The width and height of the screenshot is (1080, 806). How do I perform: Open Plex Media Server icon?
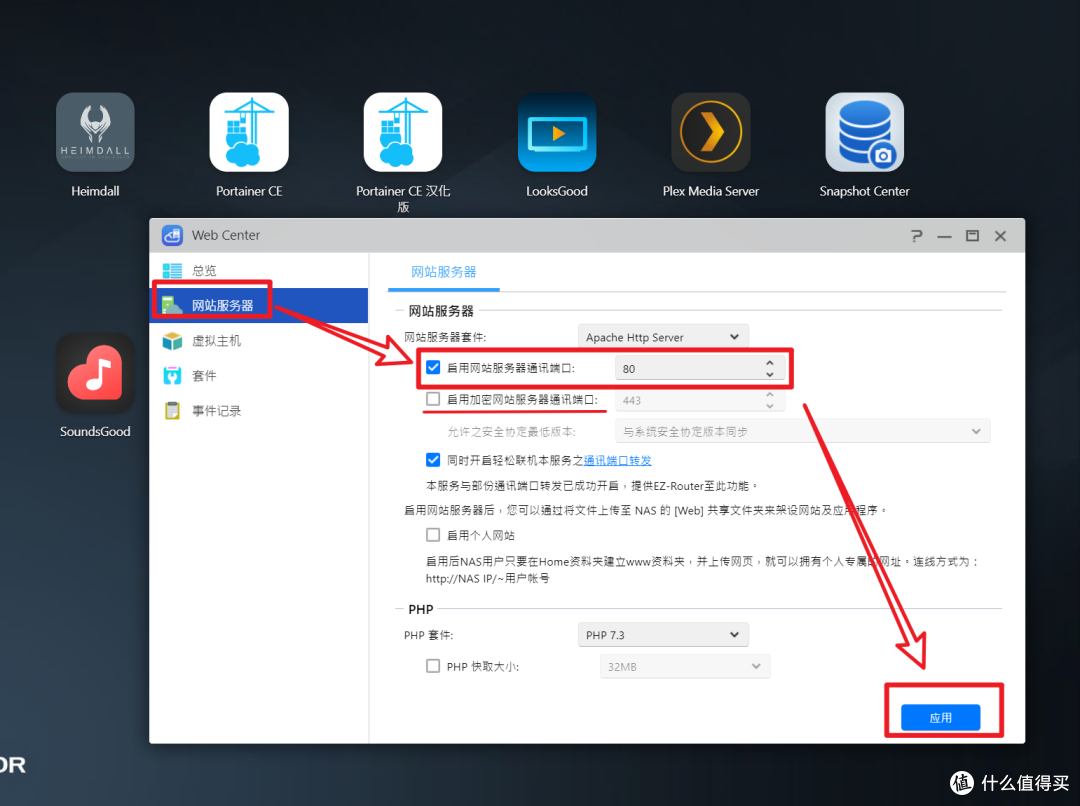[x=711, y=132]
